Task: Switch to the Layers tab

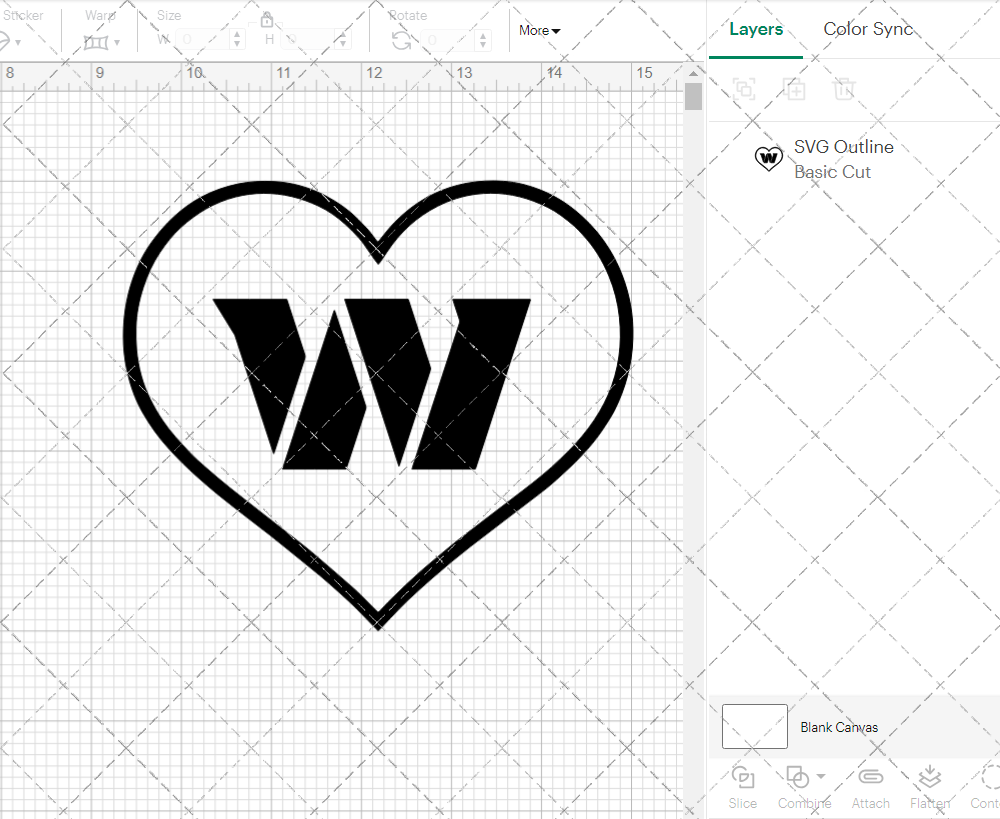Action: (756, 29)
